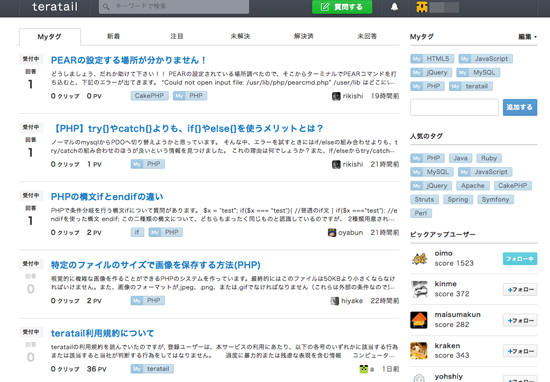Select teratail tag in Myタグ sidebar
This screenshot has height=382, width=550.
click(x=471, y=86)
